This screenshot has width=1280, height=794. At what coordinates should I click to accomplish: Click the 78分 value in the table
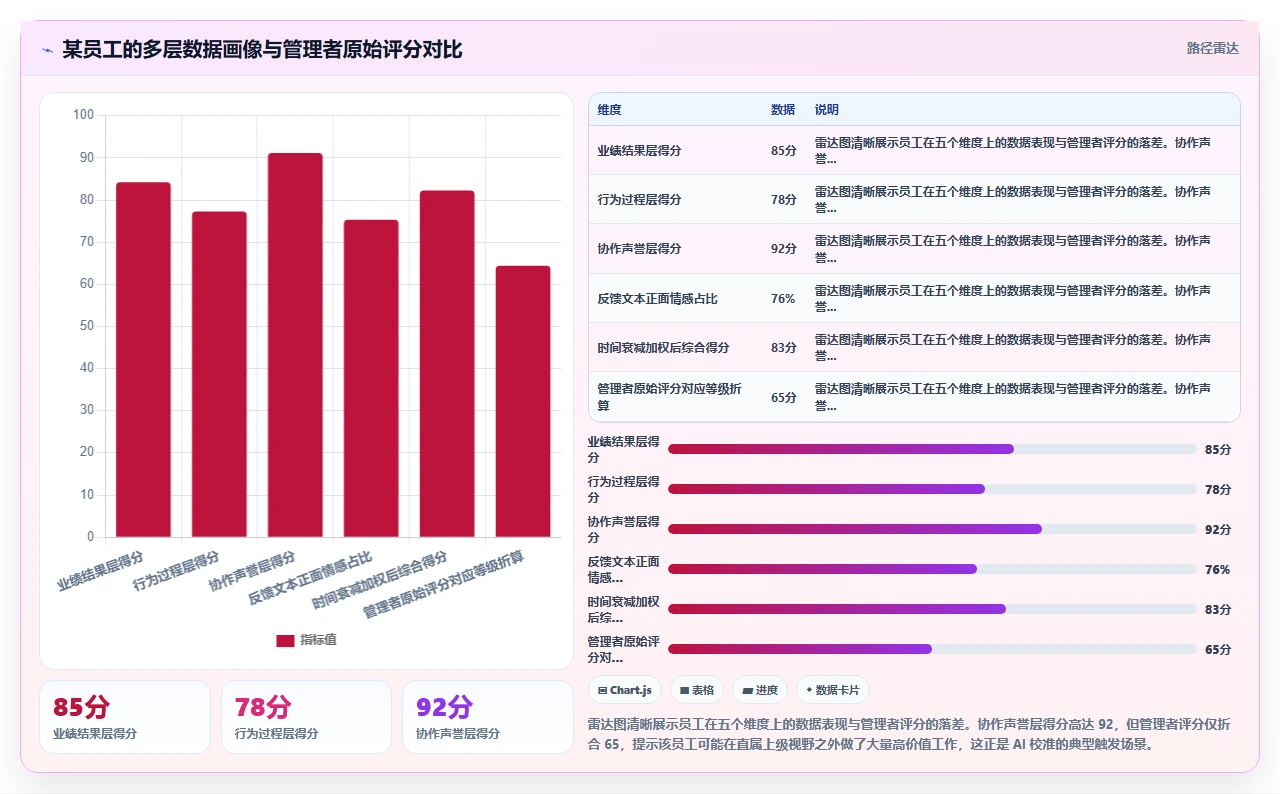pyautogui.click(x=784, y=200)
